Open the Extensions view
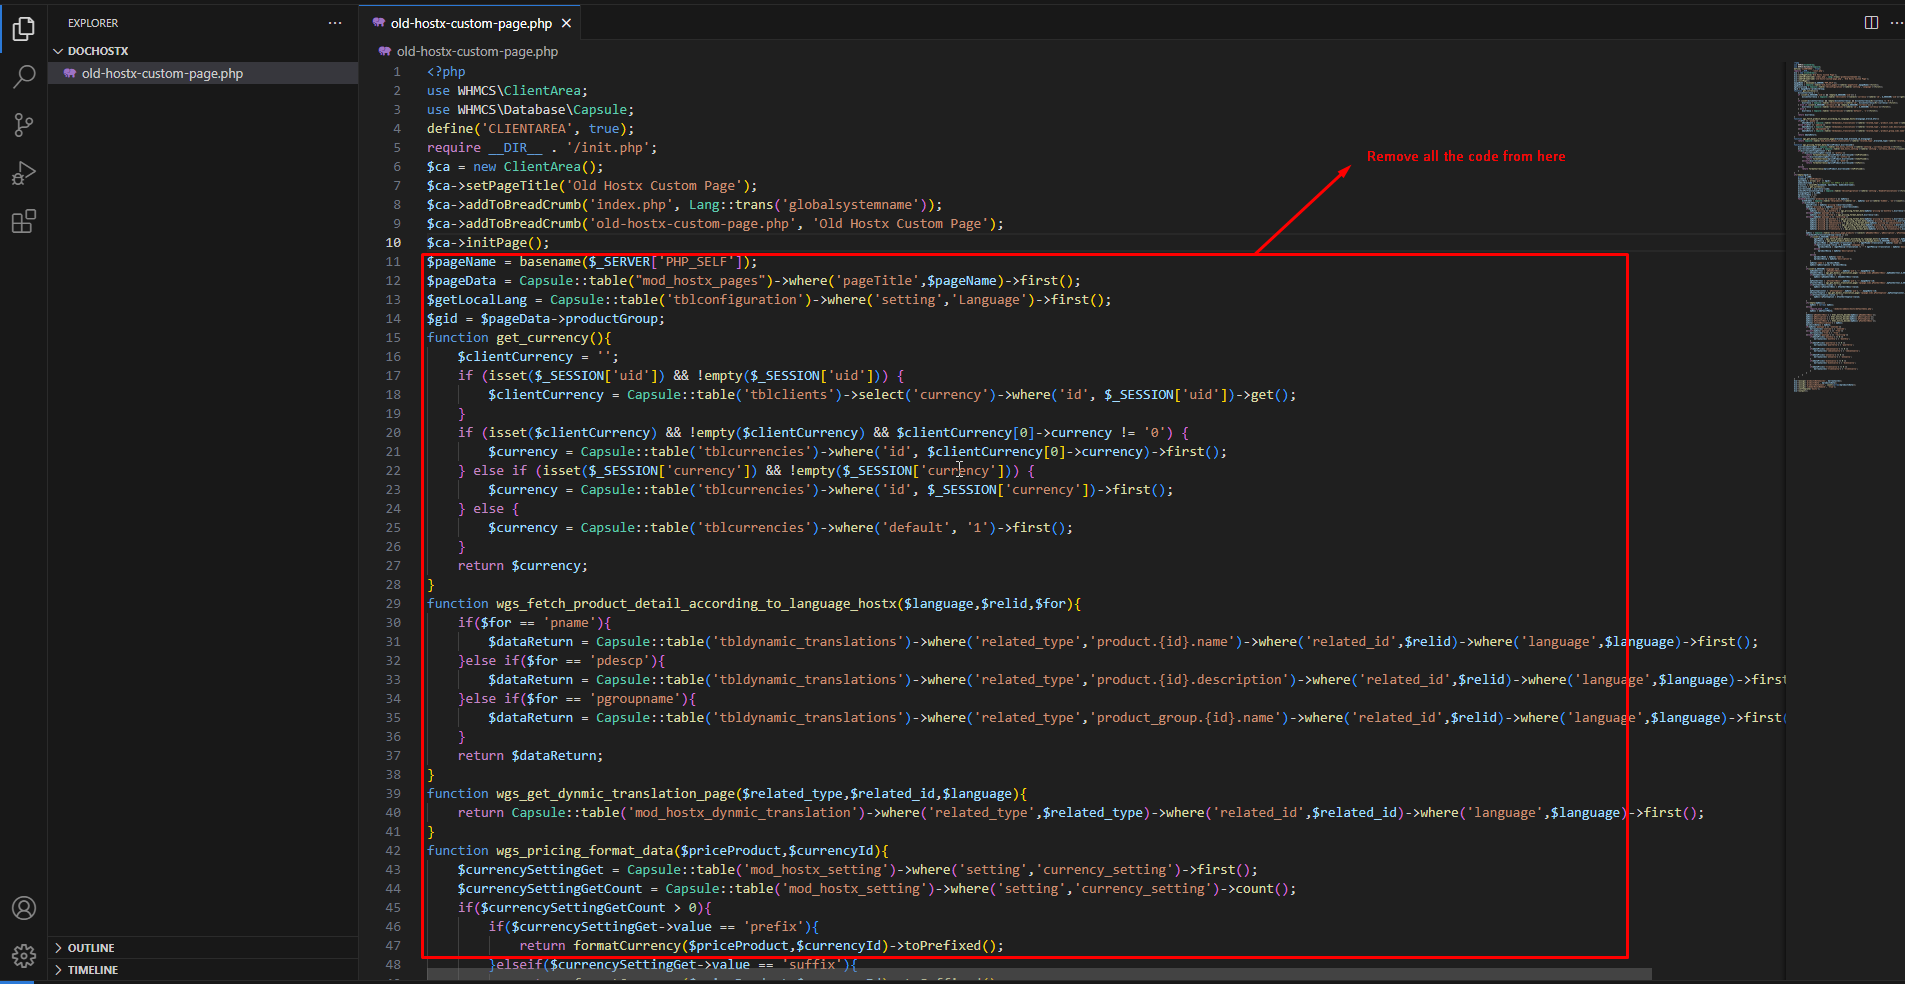This screenshot has height=984, width=1905. pyautogui.click(x=24, y=221)
